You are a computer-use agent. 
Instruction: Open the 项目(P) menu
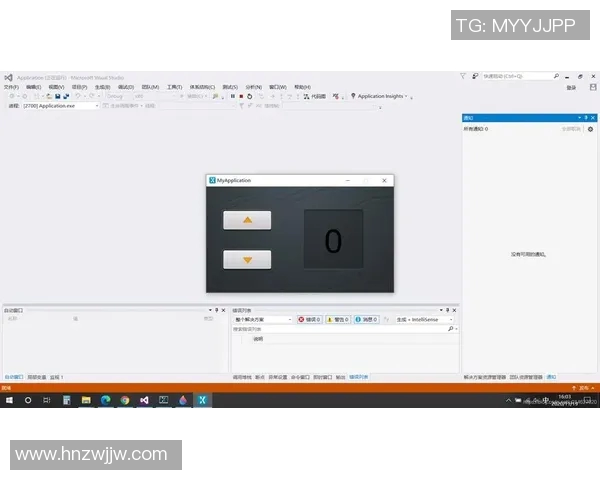click(x=79, y=87)
